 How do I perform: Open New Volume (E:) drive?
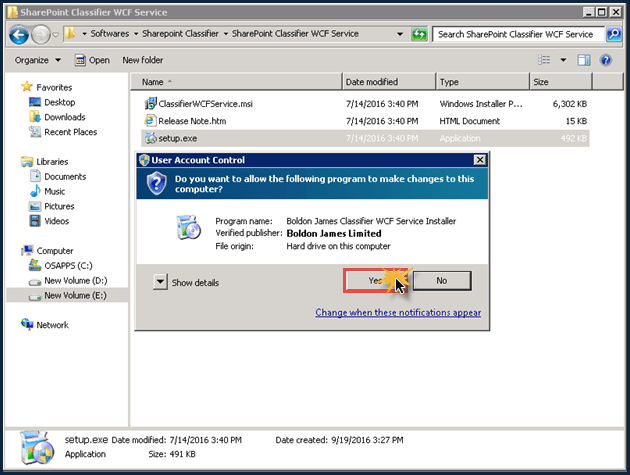pos(76,295)
